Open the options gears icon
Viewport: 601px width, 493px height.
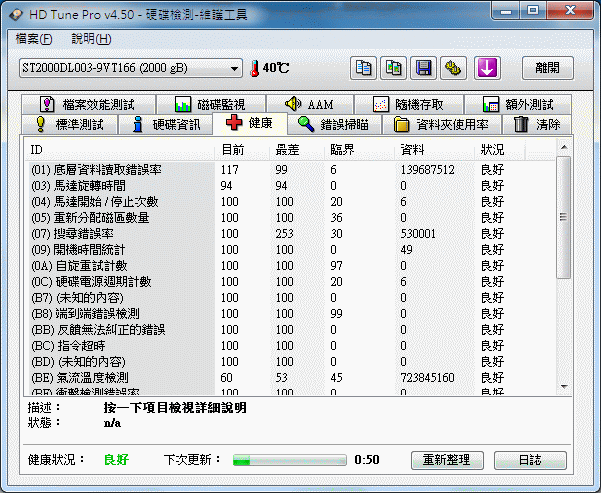point(453,68)
